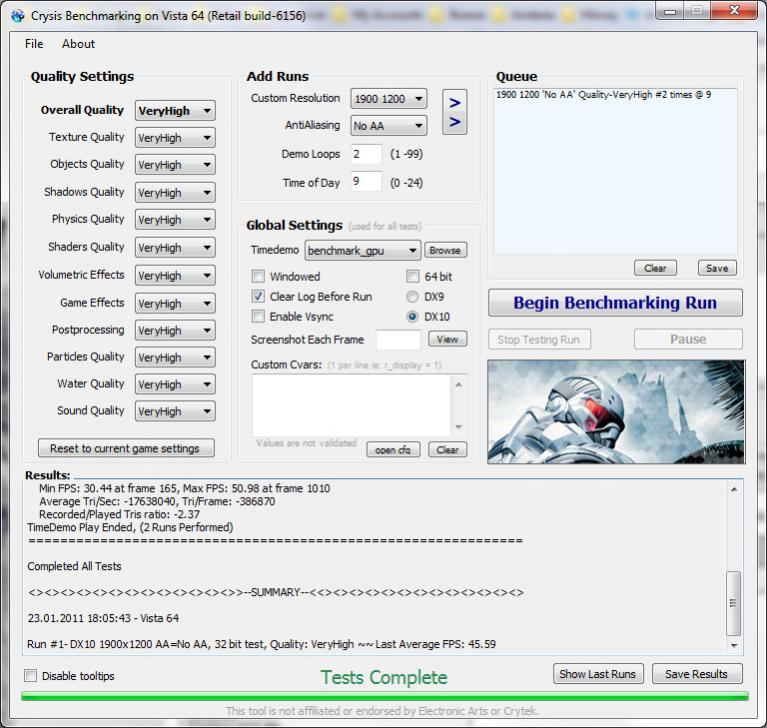
Task: Expand the Volumetric Effects dropdown
Action: tap(175, 275)
